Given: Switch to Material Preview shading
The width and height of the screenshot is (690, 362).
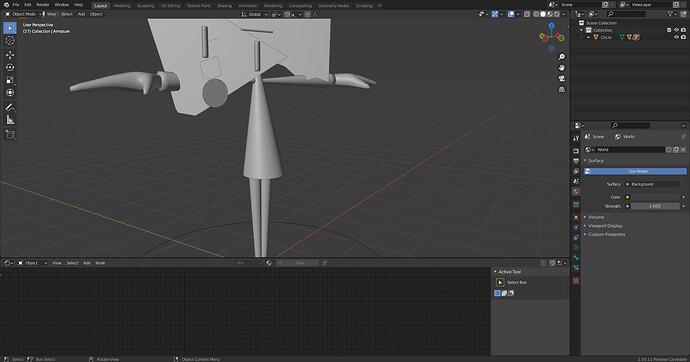Looking at the screenshot, I should click(550, 14).
